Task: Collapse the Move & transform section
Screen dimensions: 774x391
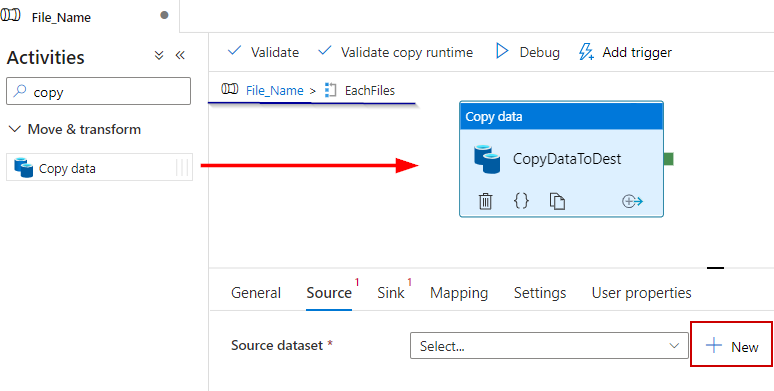Action: point(15,129)
